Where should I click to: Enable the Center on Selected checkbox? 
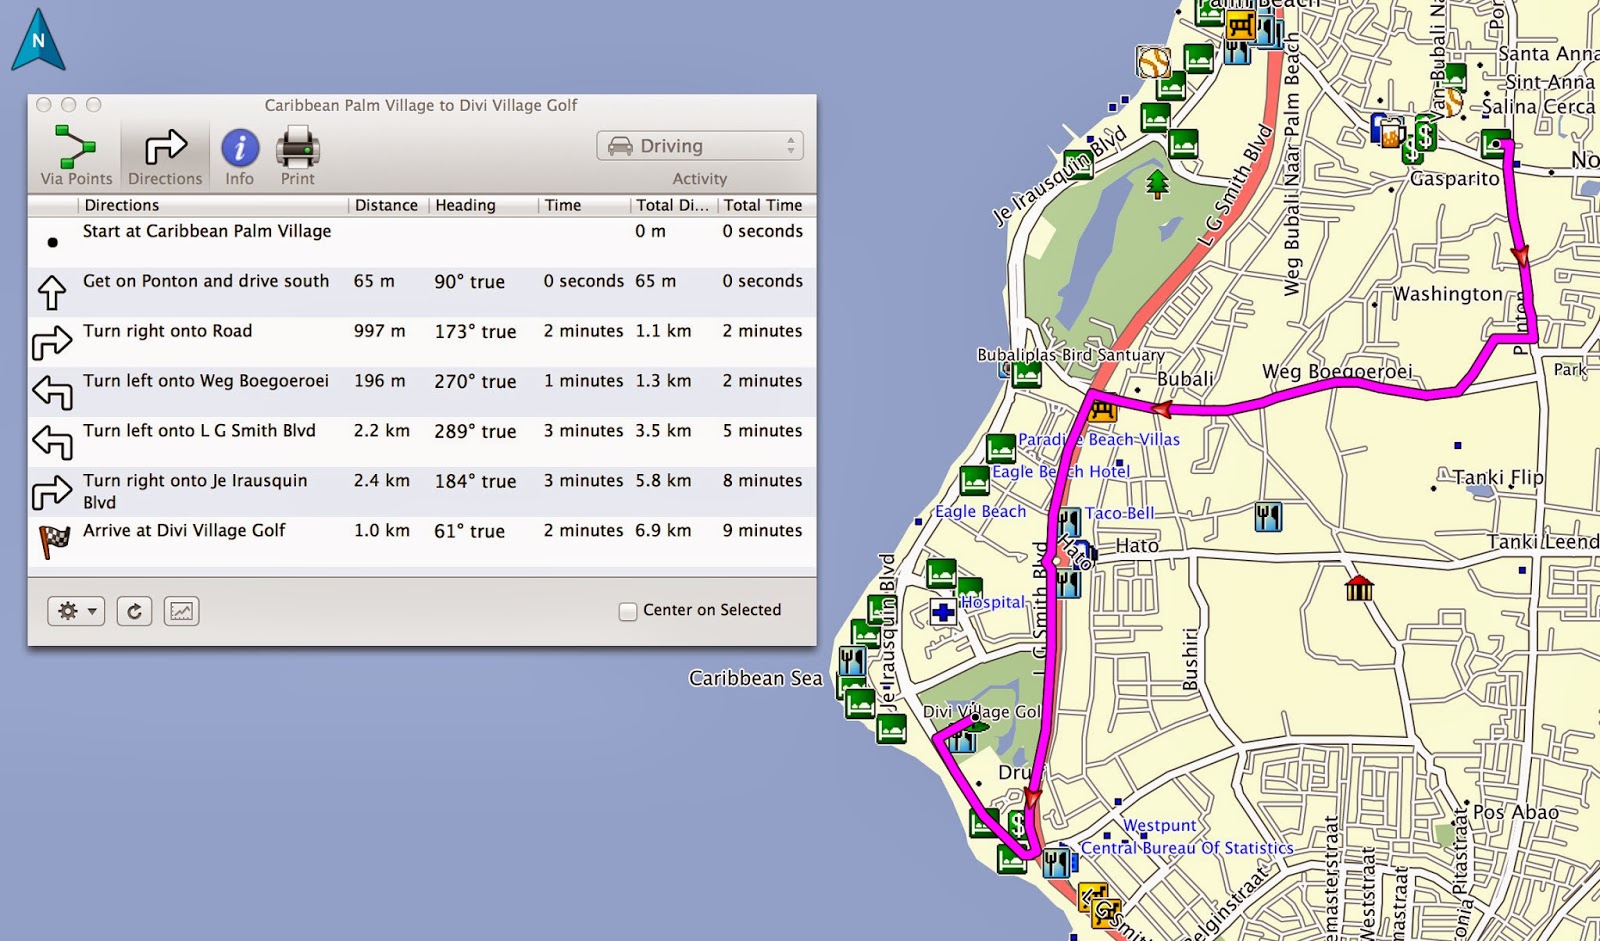[x=628, y=611]
